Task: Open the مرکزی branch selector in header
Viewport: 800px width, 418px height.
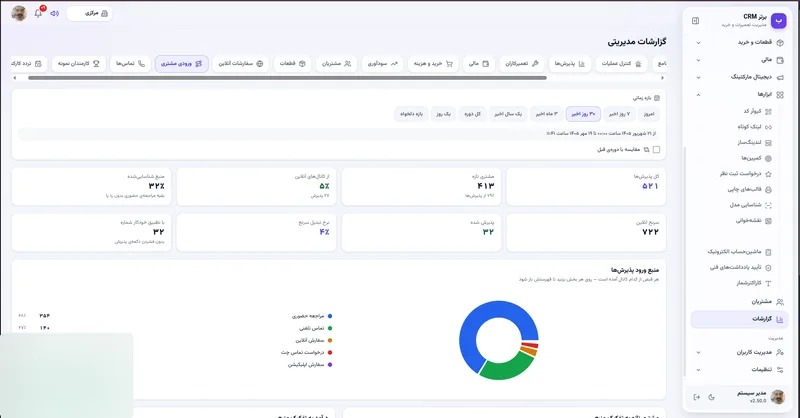Action: tap(90, 13)
